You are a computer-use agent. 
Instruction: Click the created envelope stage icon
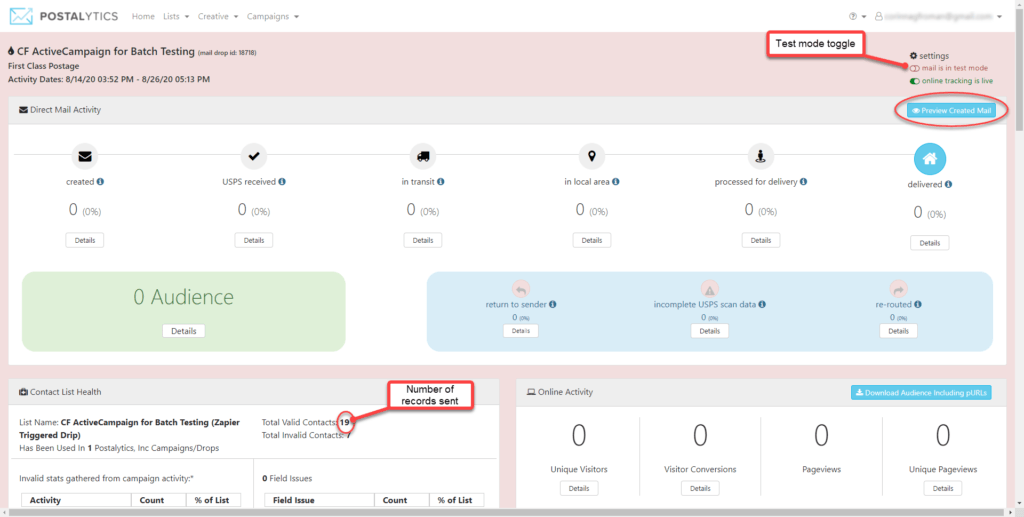(x=85, y=157)
